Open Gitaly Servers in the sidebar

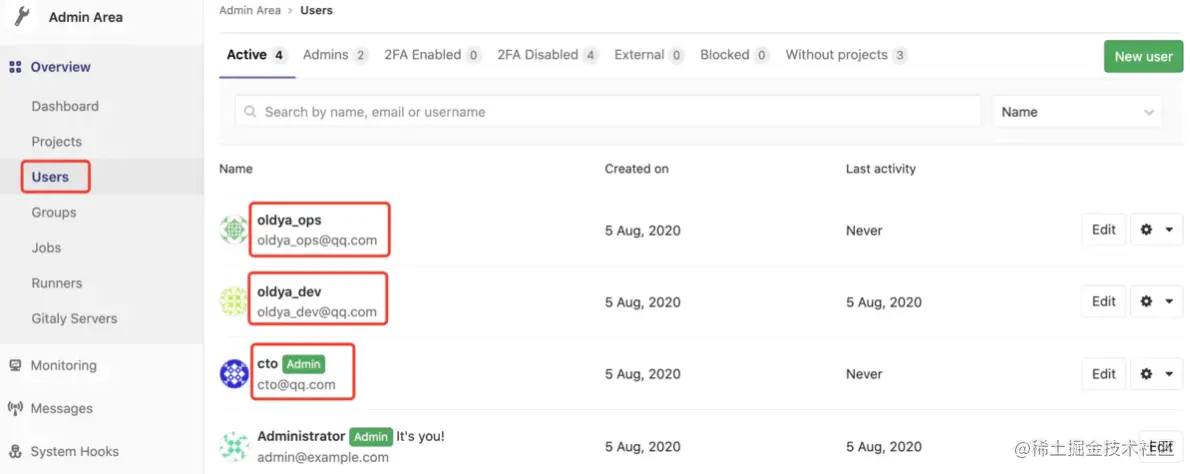point(74,319)
